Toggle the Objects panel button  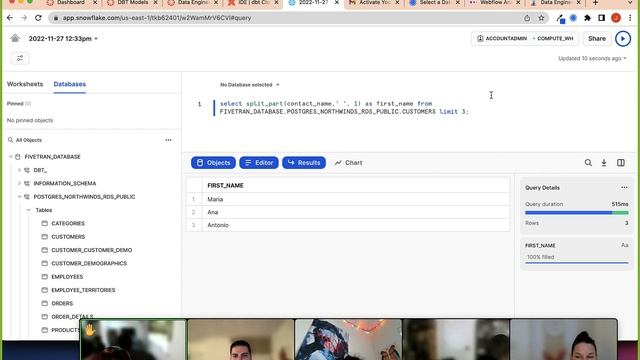(213, 163)
